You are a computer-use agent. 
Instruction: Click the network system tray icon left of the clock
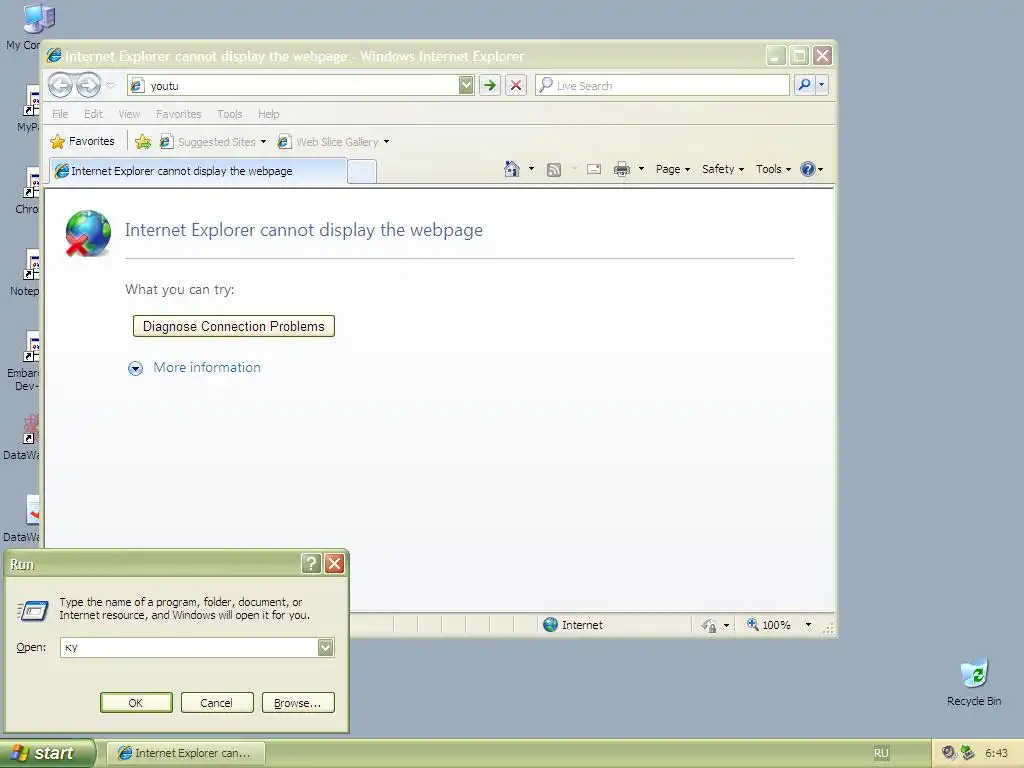967,752
